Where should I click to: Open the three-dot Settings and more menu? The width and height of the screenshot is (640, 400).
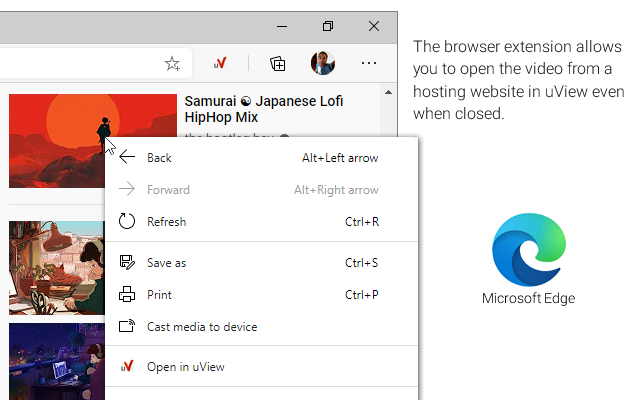coord(369,63)
